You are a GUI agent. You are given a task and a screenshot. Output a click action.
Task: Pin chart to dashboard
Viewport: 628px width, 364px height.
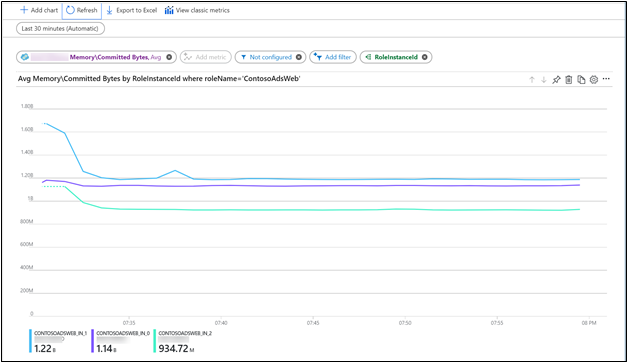click(x=556, y=80)
